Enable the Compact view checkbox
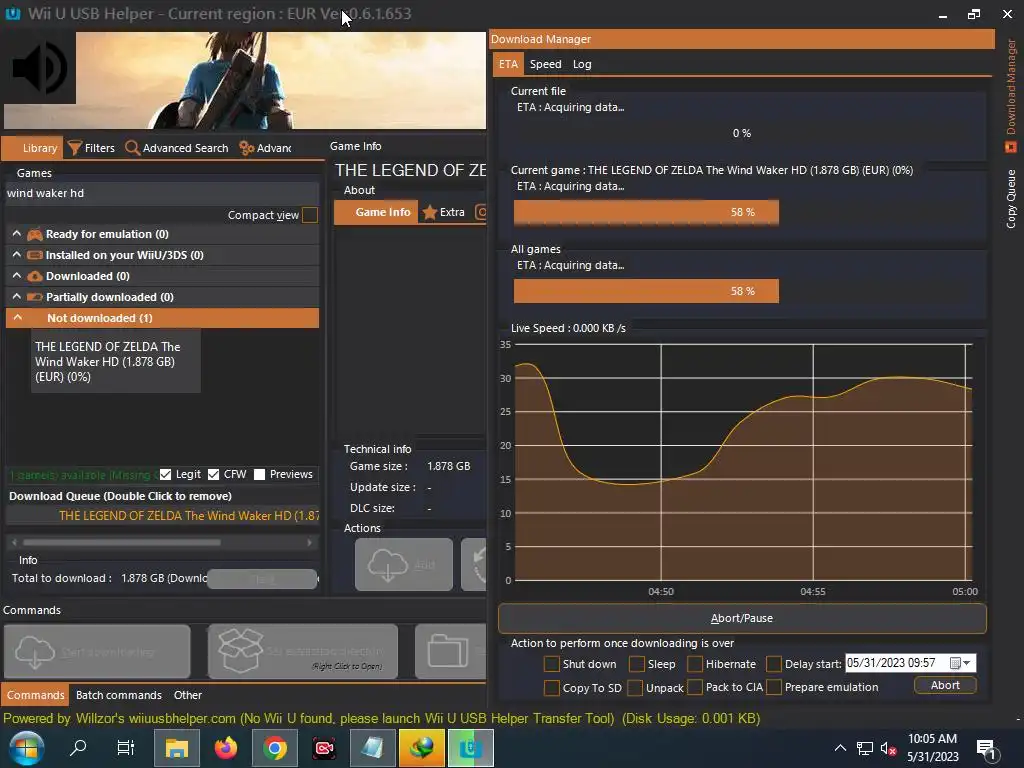The image size is (1024, 768). pyautogui.click(x=310, y=215)
